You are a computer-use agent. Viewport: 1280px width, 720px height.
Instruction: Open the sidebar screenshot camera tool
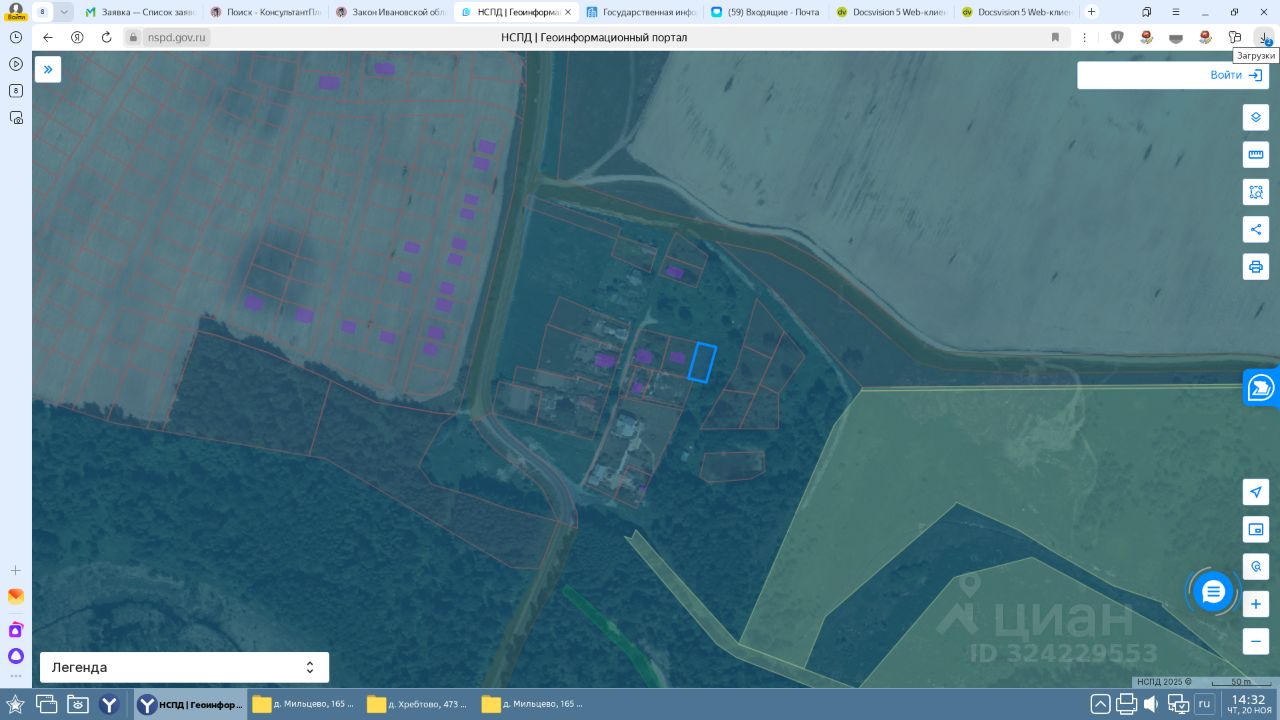click(16, 117)
